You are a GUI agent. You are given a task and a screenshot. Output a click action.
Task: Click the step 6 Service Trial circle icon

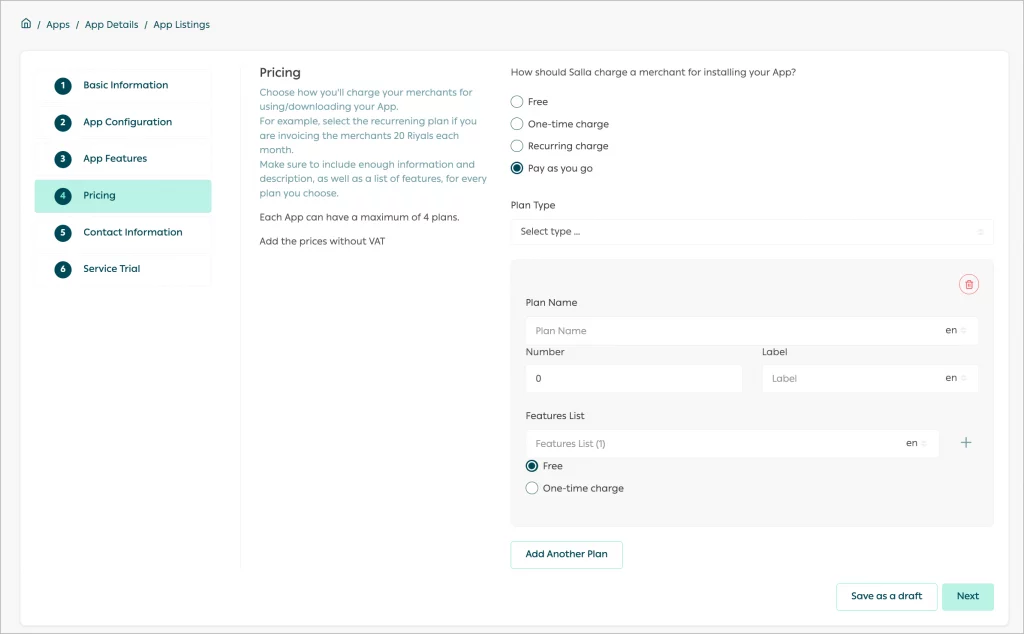(62, 268)
